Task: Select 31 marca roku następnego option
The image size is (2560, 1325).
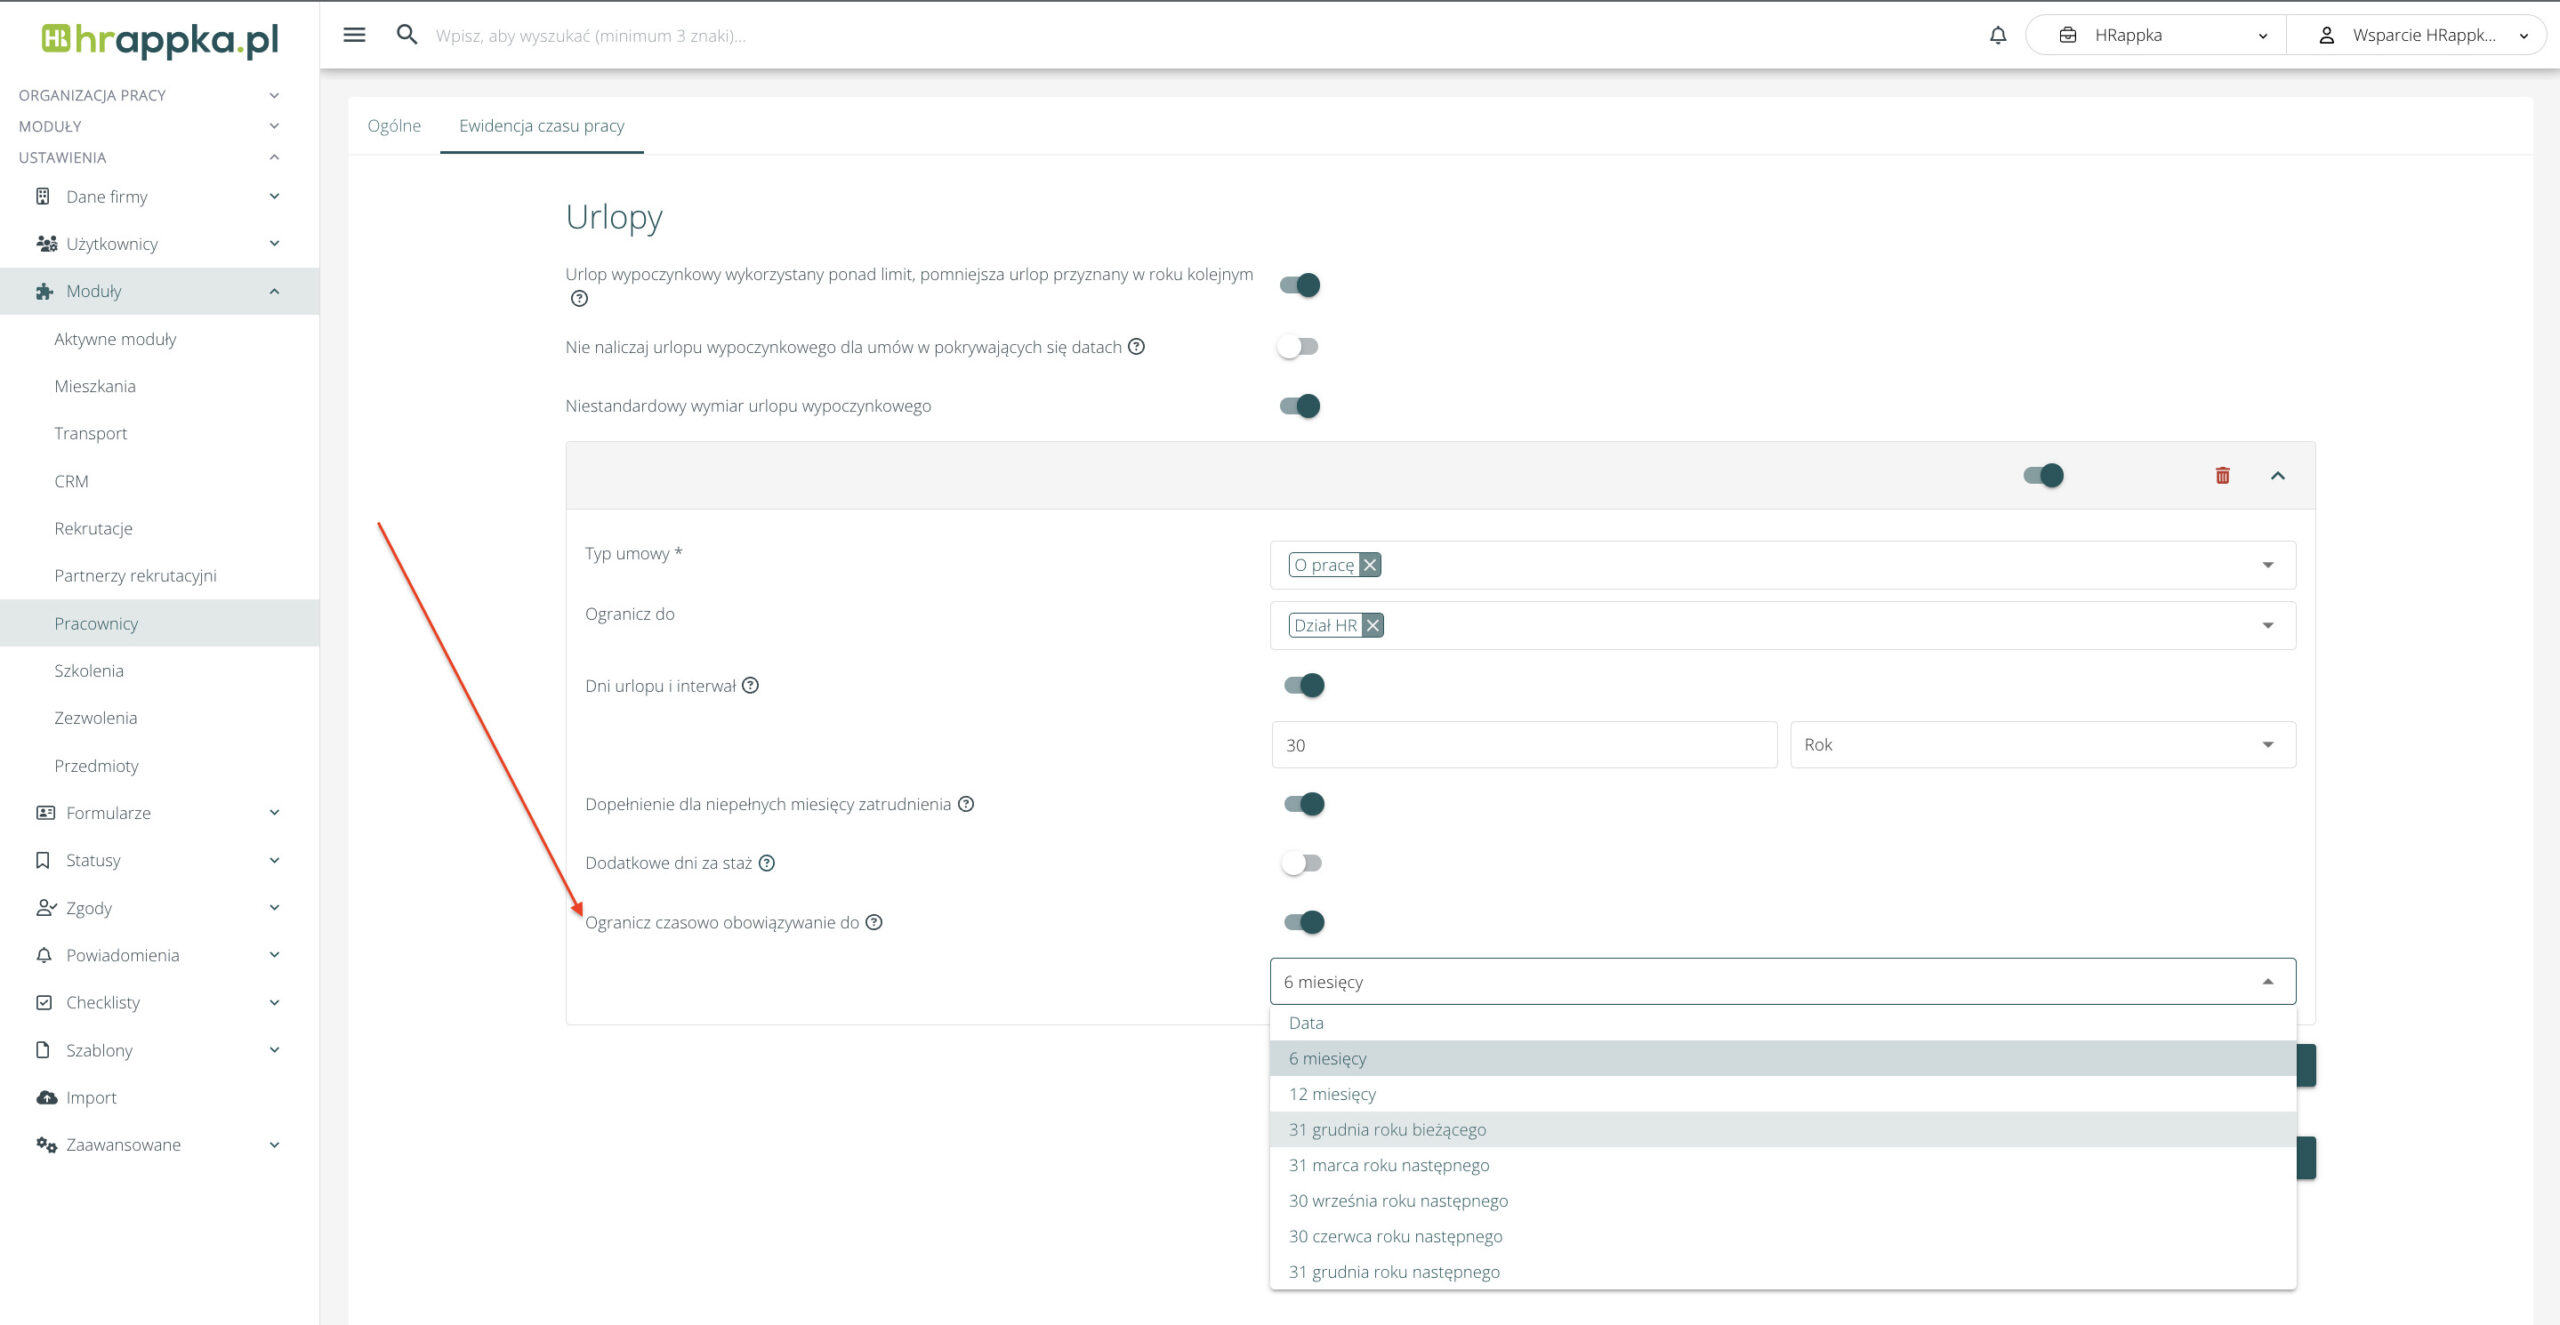Action: 1388,1165
